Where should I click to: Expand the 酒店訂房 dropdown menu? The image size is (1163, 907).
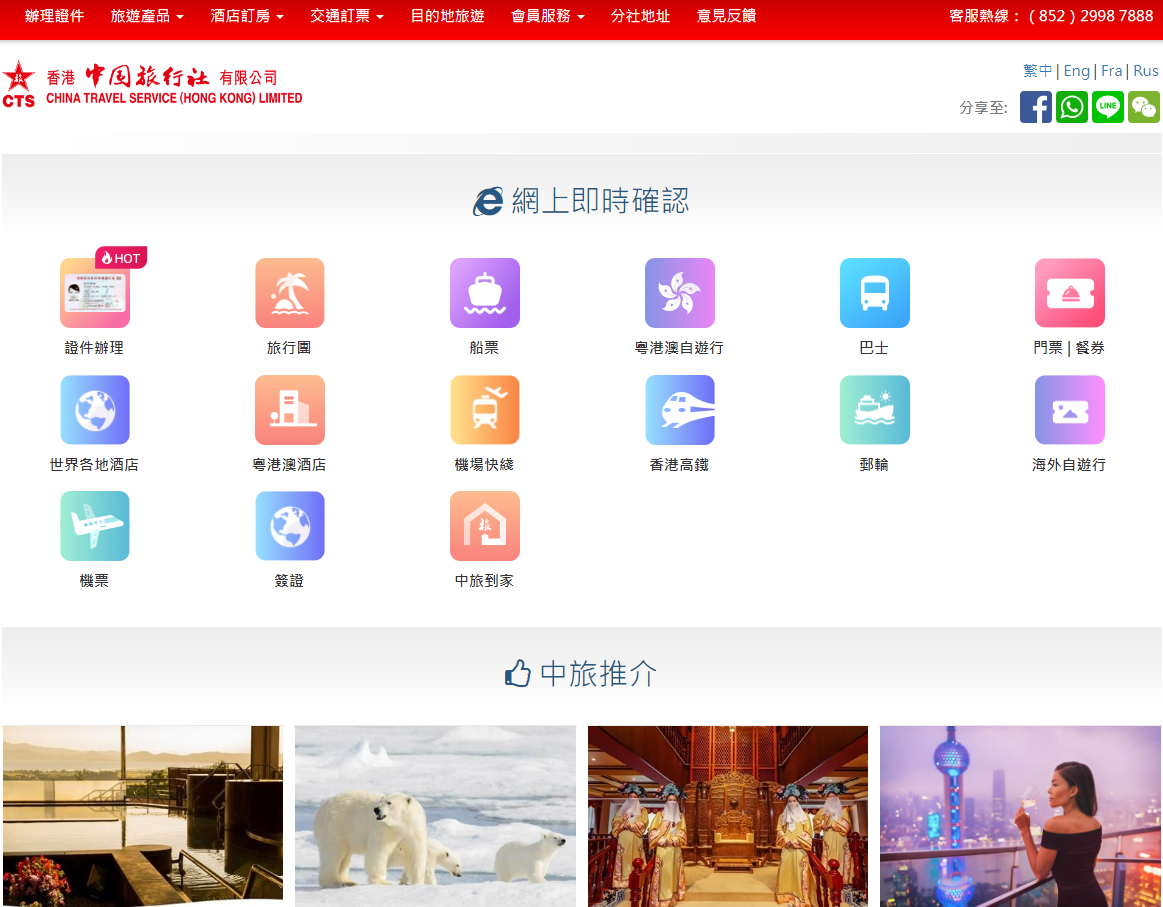tap(247, 16)
